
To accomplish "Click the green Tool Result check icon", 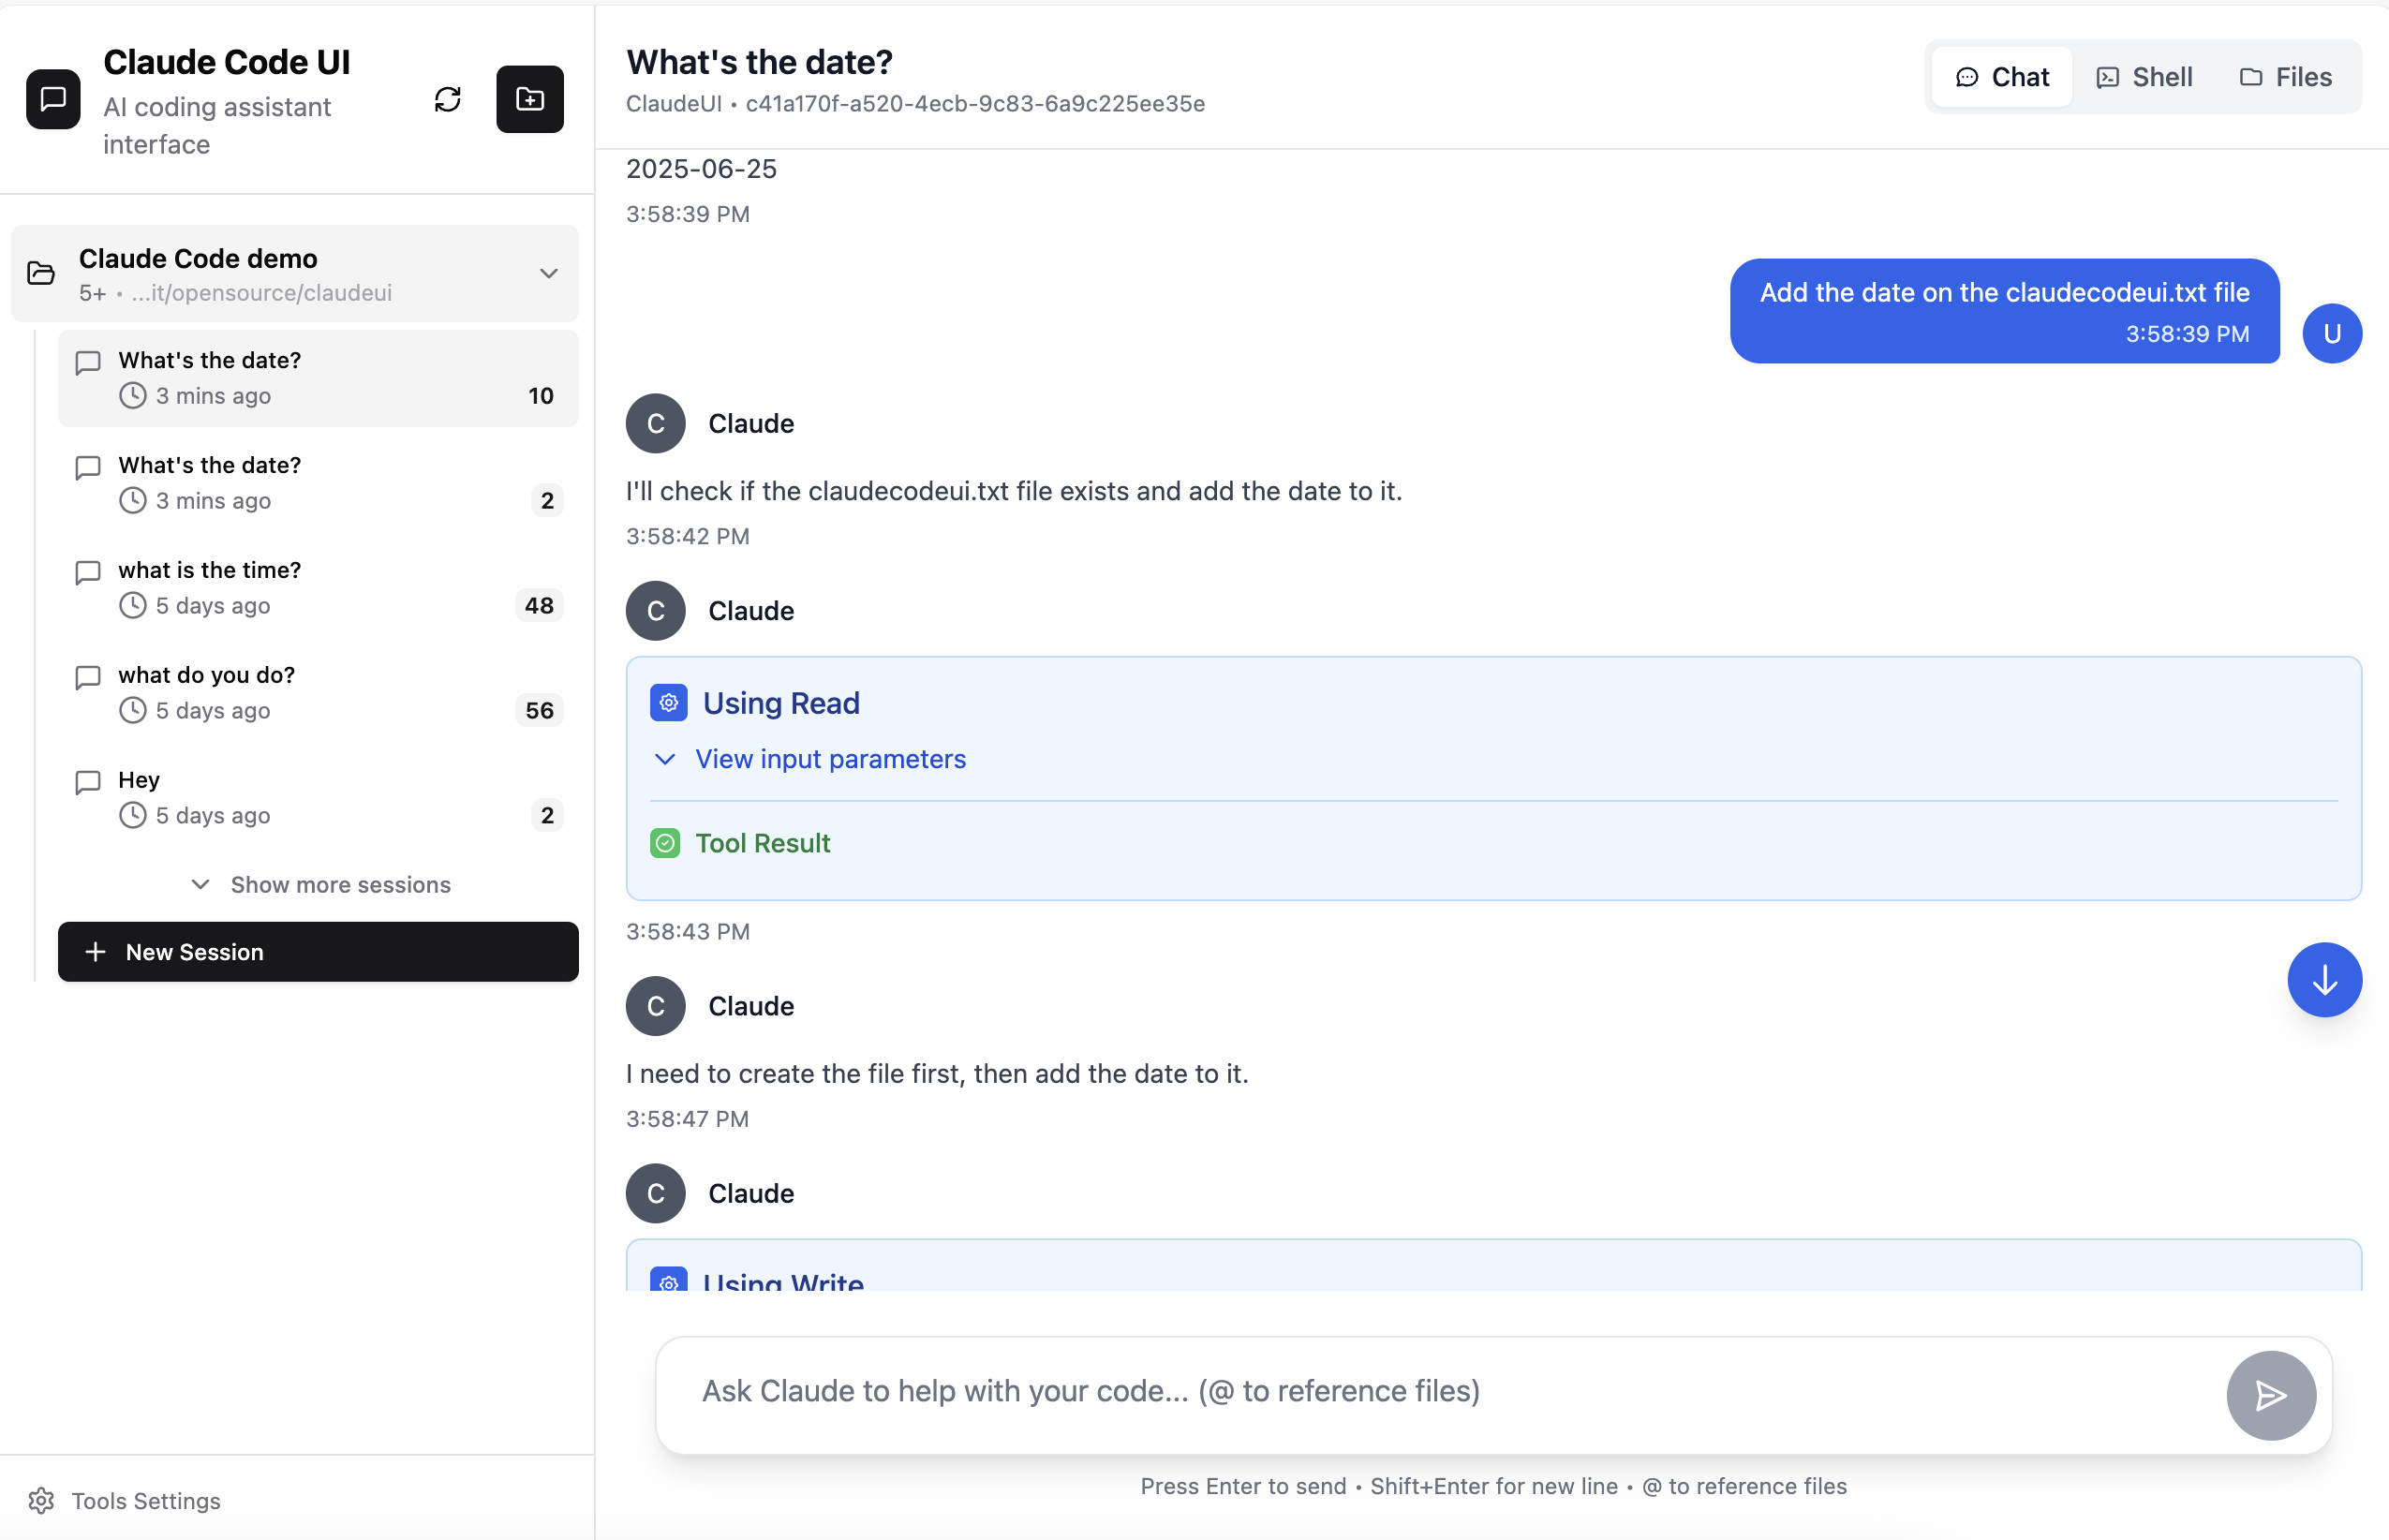I will pos(666,843).
